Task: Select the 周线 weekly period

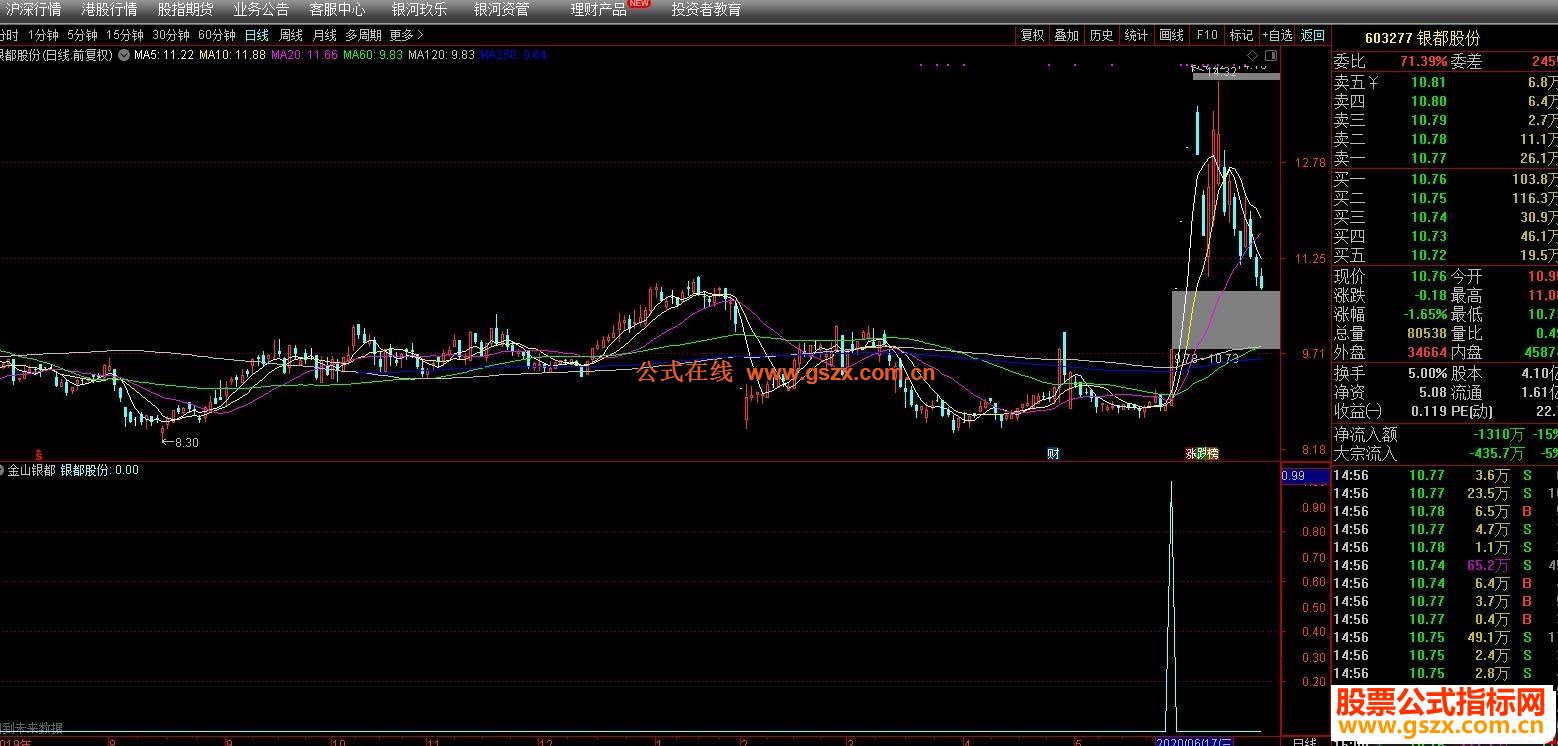Action: pyautogui.click(x=291, y=35)
